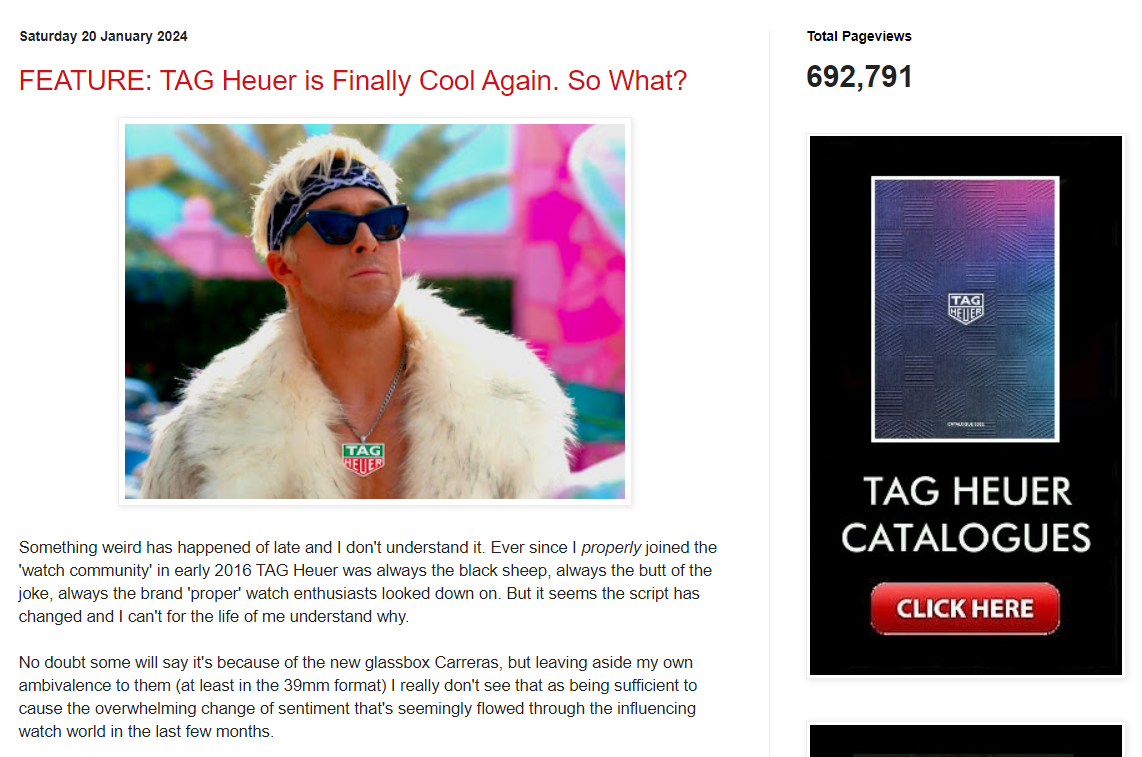The width and height of the screenshot is (1142, 757).
Task: Open the 'TAG Heuer is Finally Cool Again' post title
Action: 353,80
